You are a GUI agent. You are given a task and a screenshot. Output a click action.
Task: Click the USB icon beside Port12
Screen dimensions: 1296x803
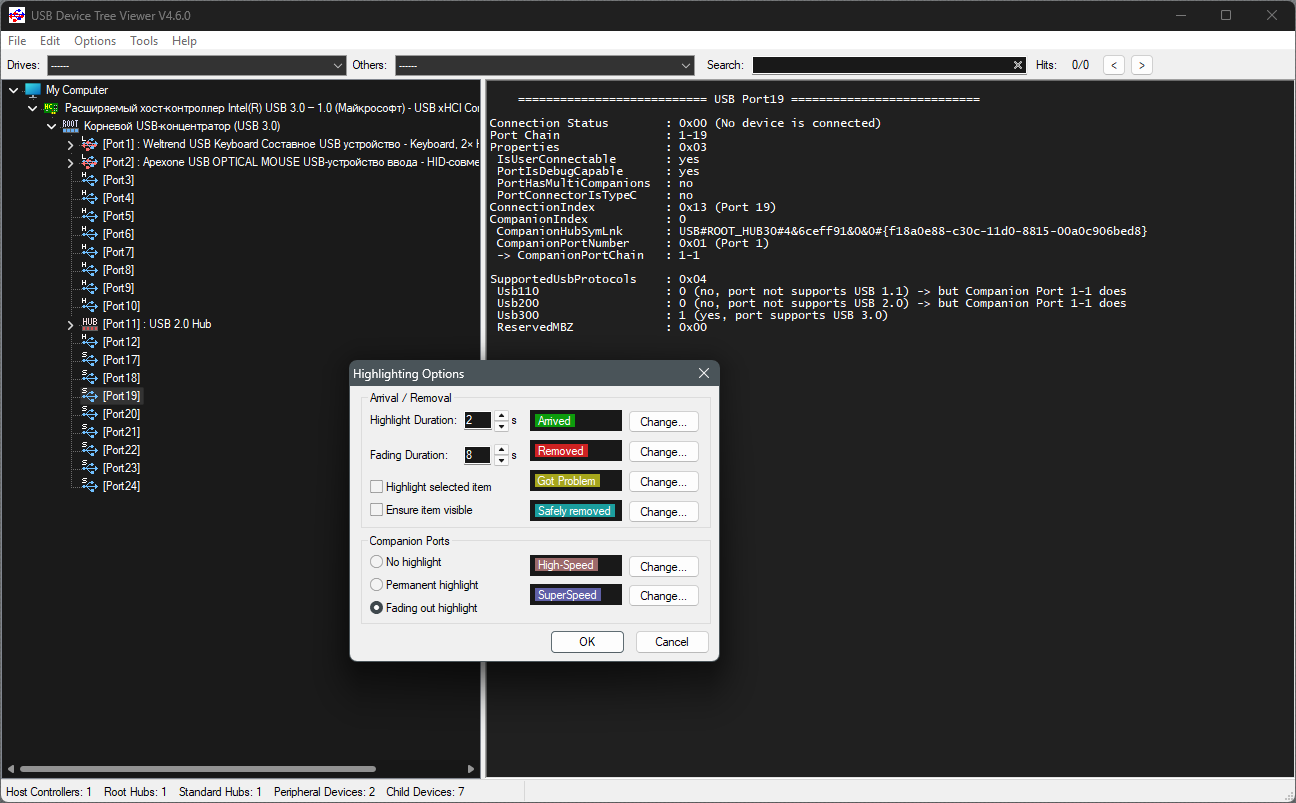click(89, 342)
